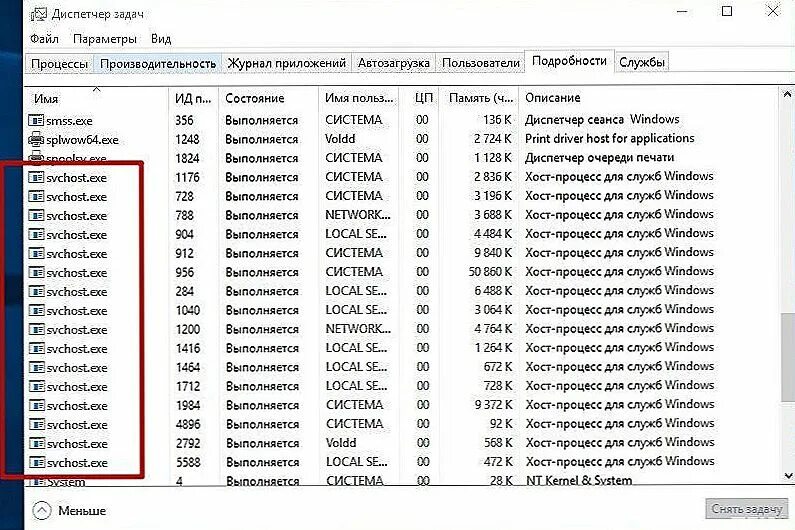The width and height of the screenshot is (795, 530).
Task: Click icon of svchost.exe with PID 1984
Action: 36,405
